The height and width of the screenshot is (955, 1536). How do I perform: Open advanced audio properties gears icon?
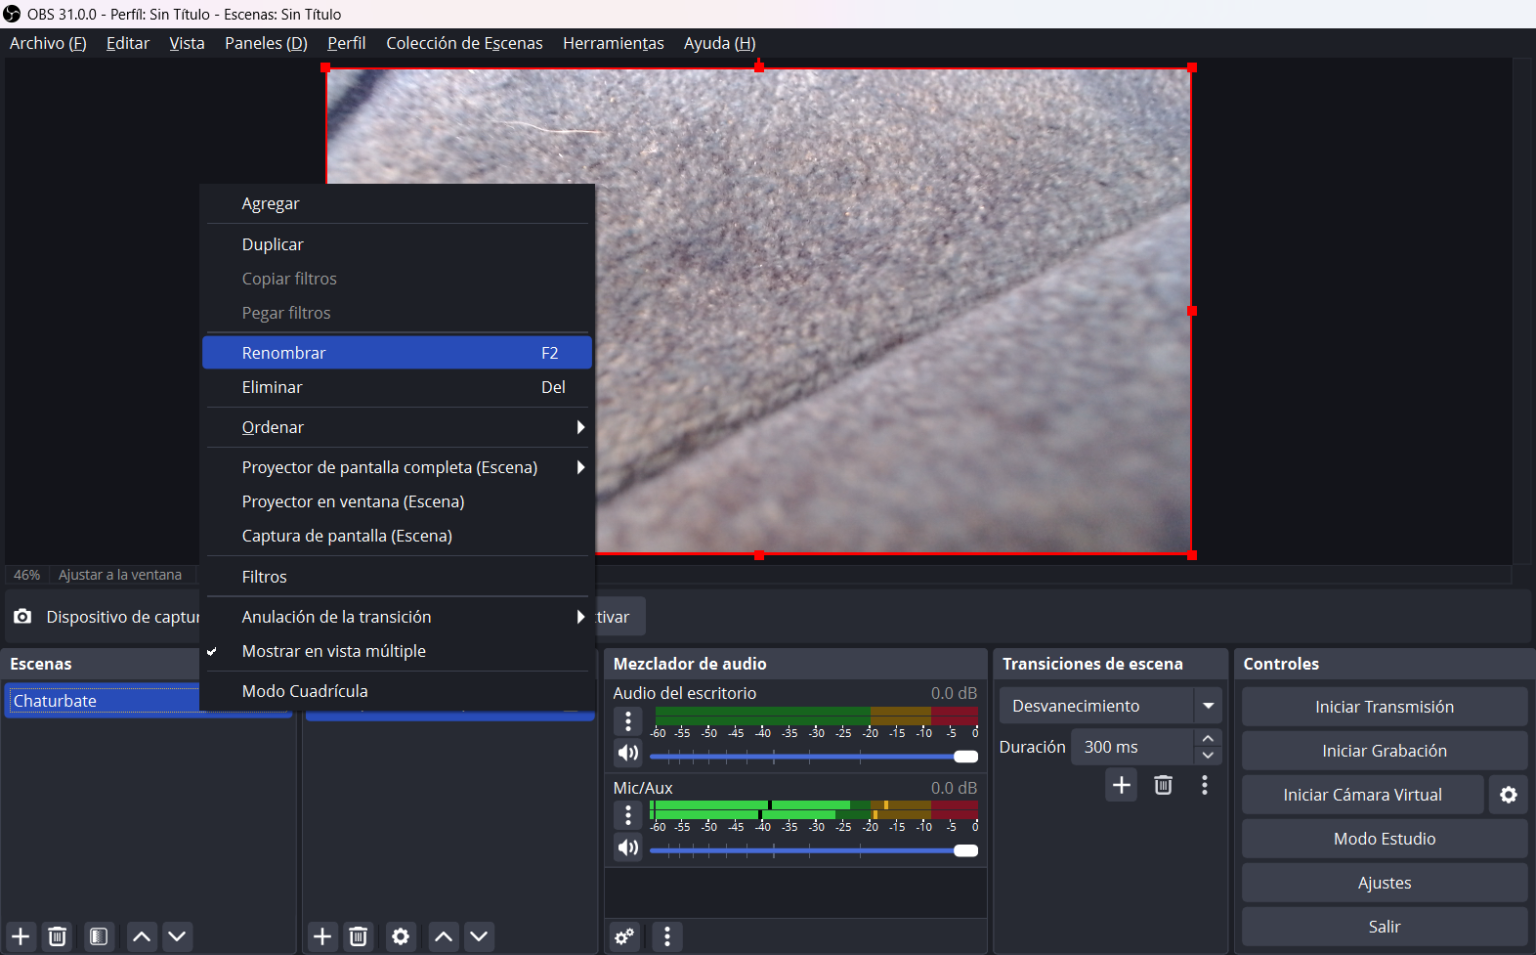(625, 936)
